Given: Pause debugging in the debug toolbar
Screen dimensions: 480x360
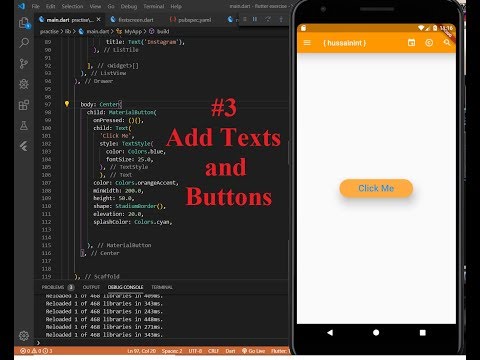Looking at the screenshot, I should tap(255, 19).
